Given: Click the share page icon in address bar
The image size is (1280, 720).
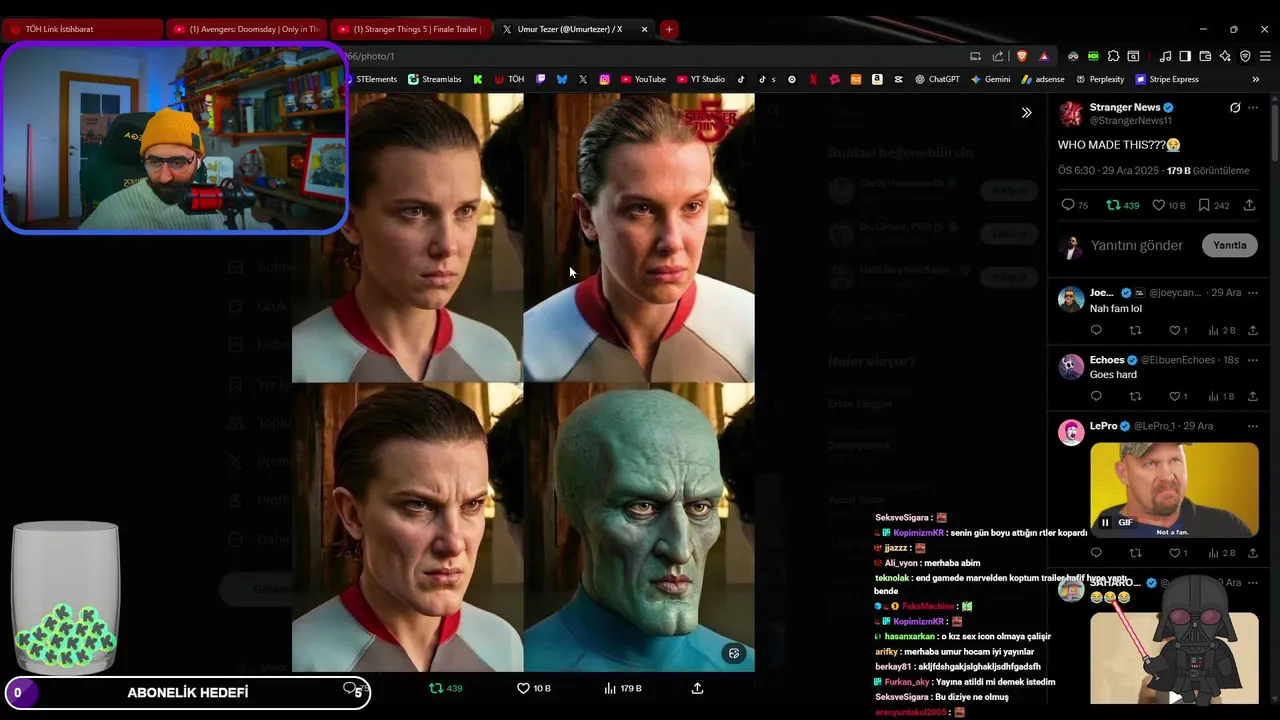Looking at the screenshot, I should [998, 56].
